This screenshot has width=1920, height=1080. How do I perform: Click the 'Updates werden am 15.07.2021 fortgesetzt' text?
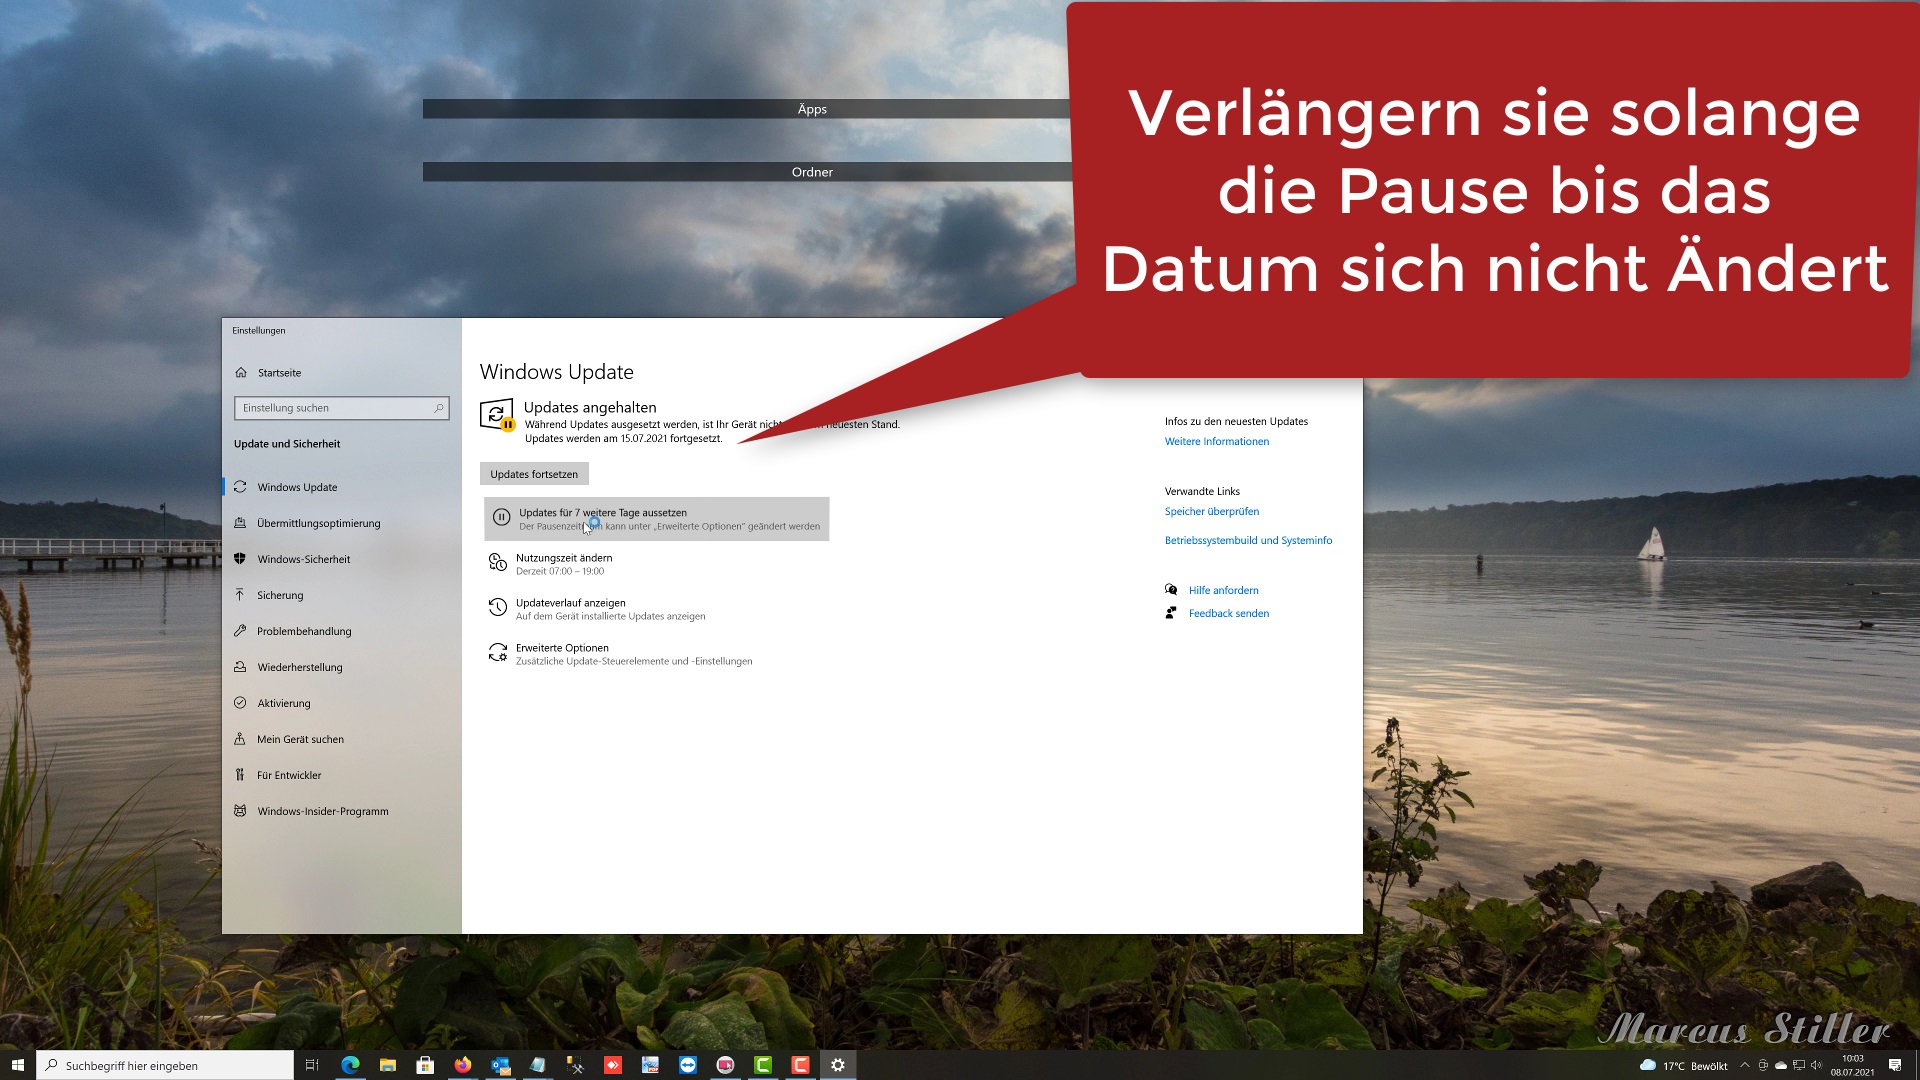[624, 438]
